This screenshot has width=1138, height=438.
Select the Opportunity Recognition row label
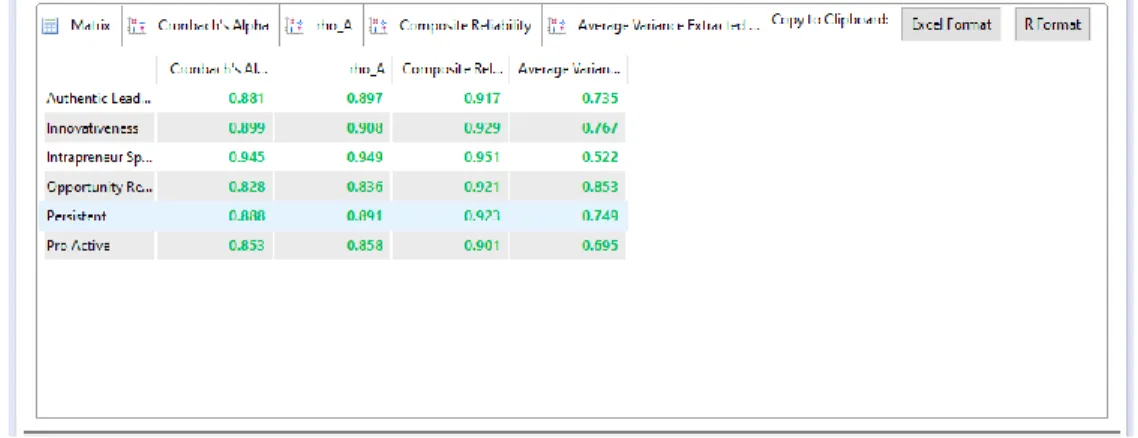(99, 187)
